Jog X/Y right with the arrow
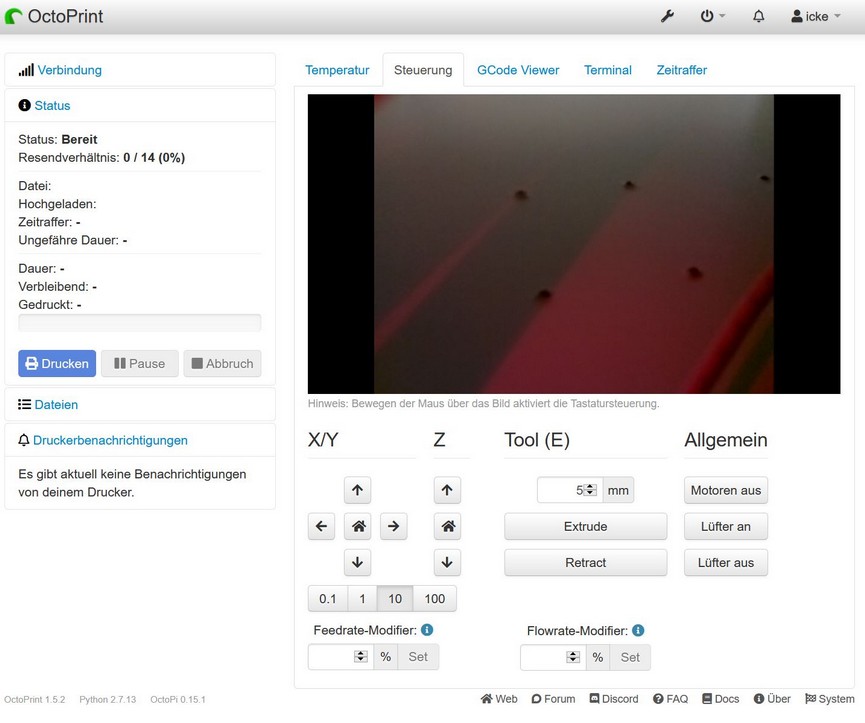The image size is (865, 723). pos(393,526)
